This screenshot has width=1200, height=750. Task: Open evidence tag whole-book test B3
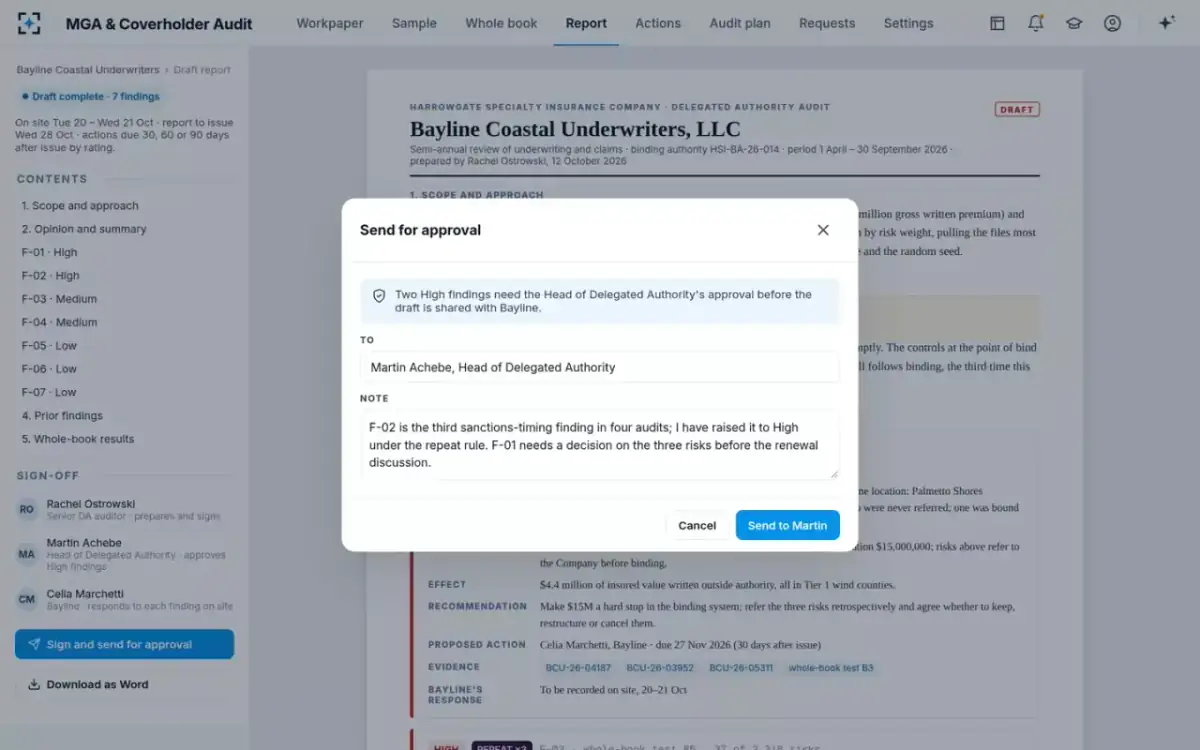[831, 667]
